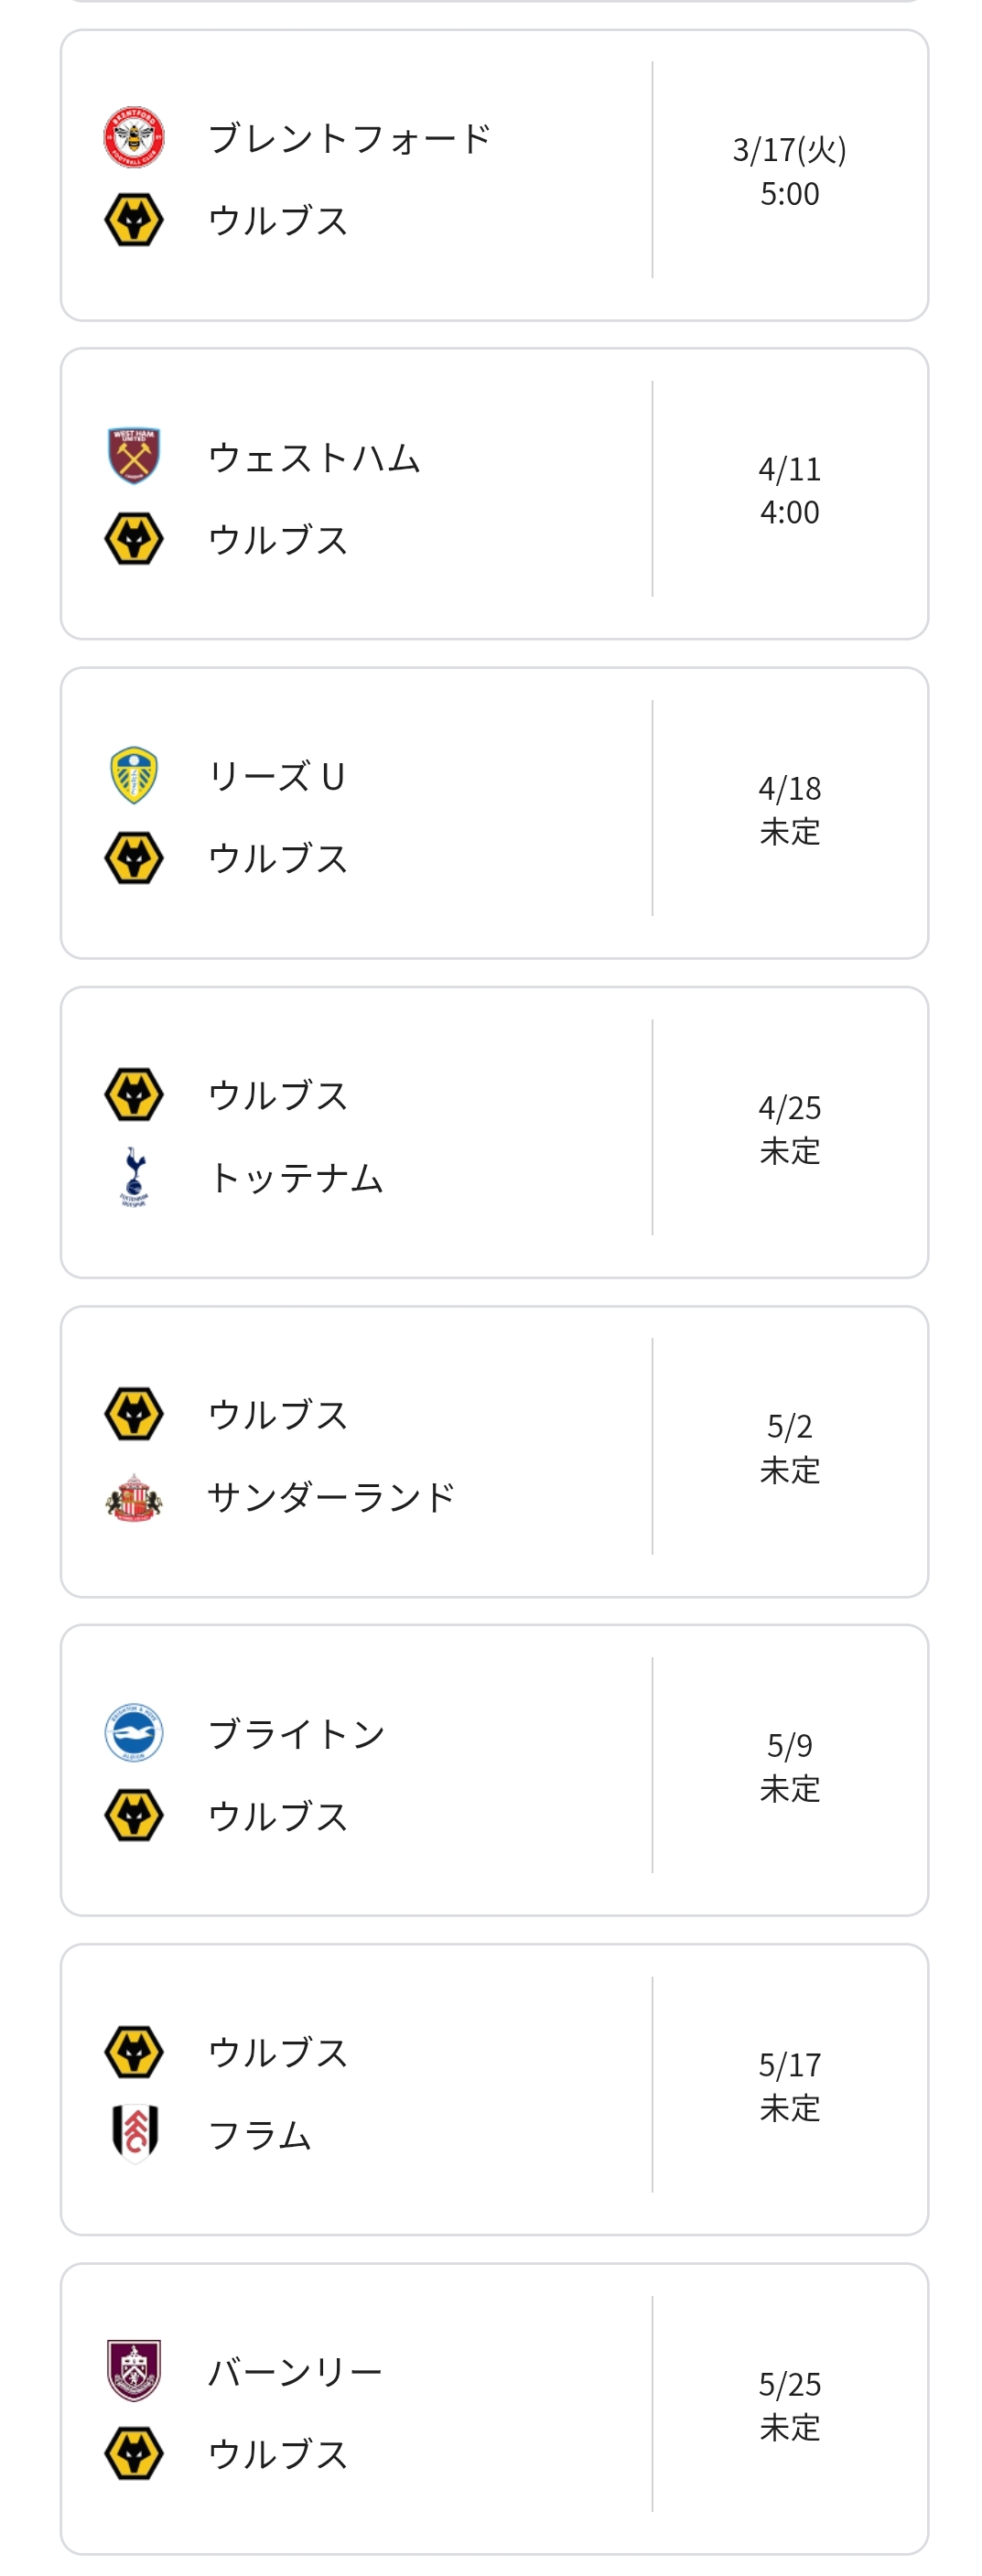Open the 3/17(火) 5:00 match date
This screenshot has width=982, height=2576.
[x=789, y=171]
